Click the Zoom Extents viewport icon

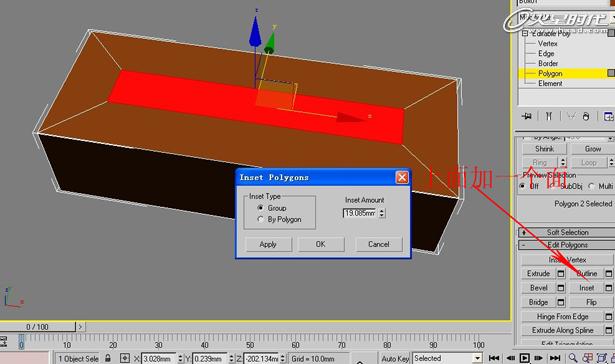601,358
